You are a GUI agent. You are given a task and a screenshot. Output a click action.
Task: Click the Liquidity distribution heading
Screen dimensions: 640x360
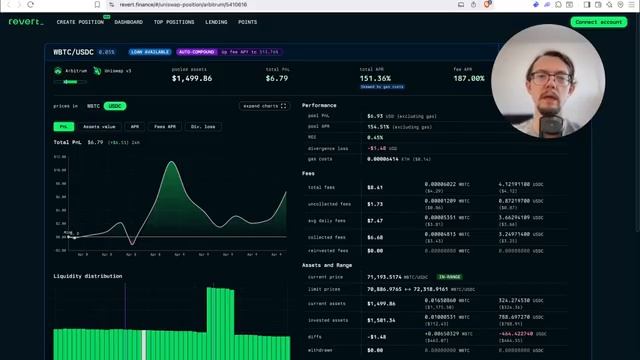88,276
